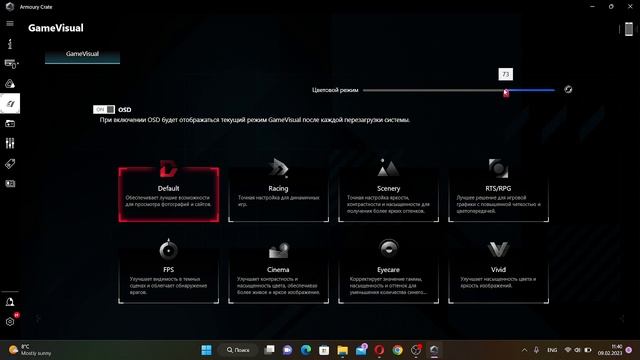Open the hamburger menu in the sidebar

pos(10,24)
